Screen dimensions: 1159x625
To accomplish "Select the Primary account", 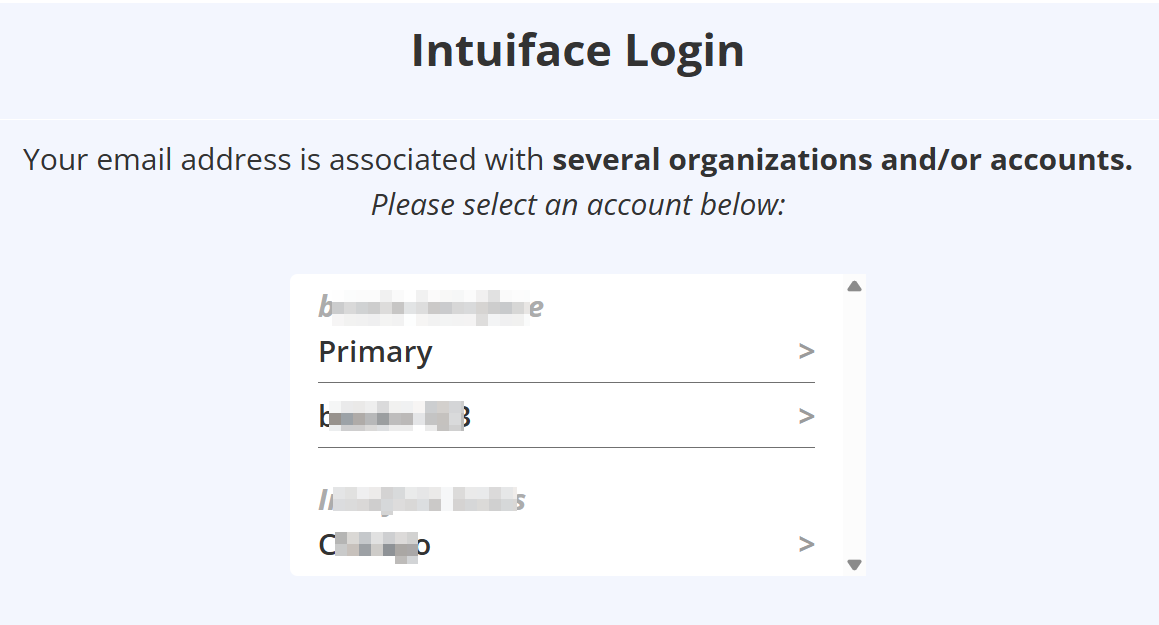I will (376, 352).
